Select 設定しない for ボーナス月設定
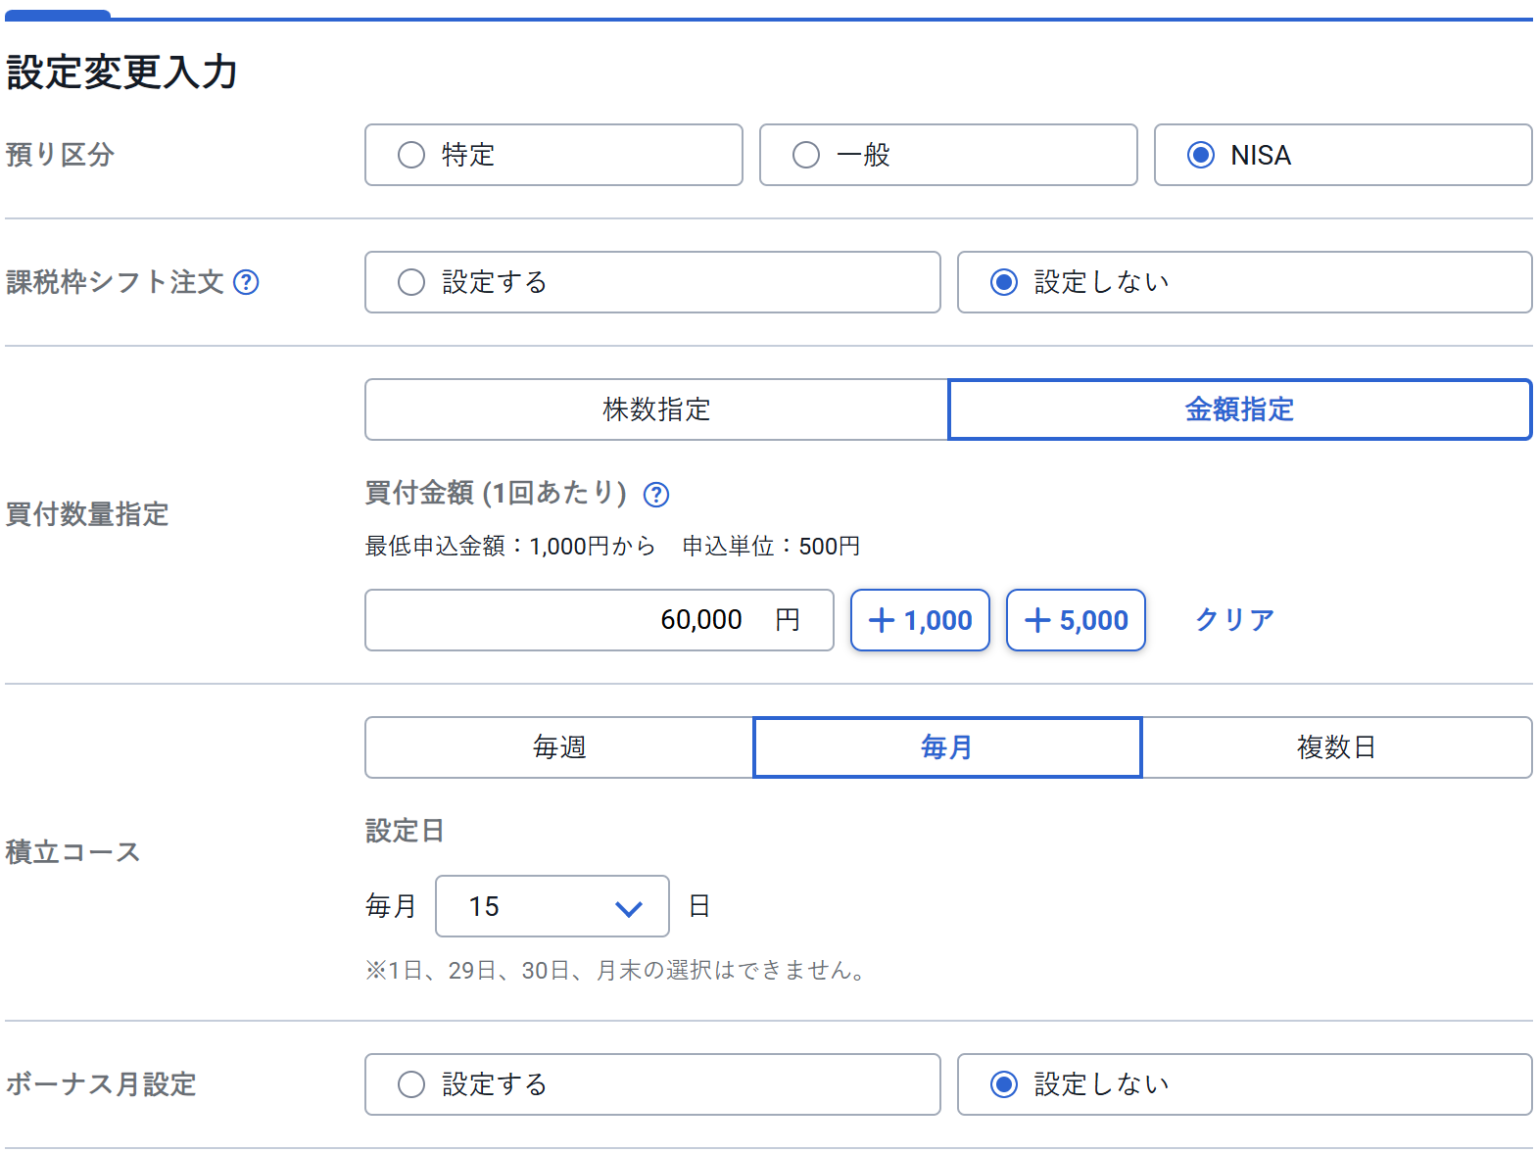 click(x=1244, y=1084)
